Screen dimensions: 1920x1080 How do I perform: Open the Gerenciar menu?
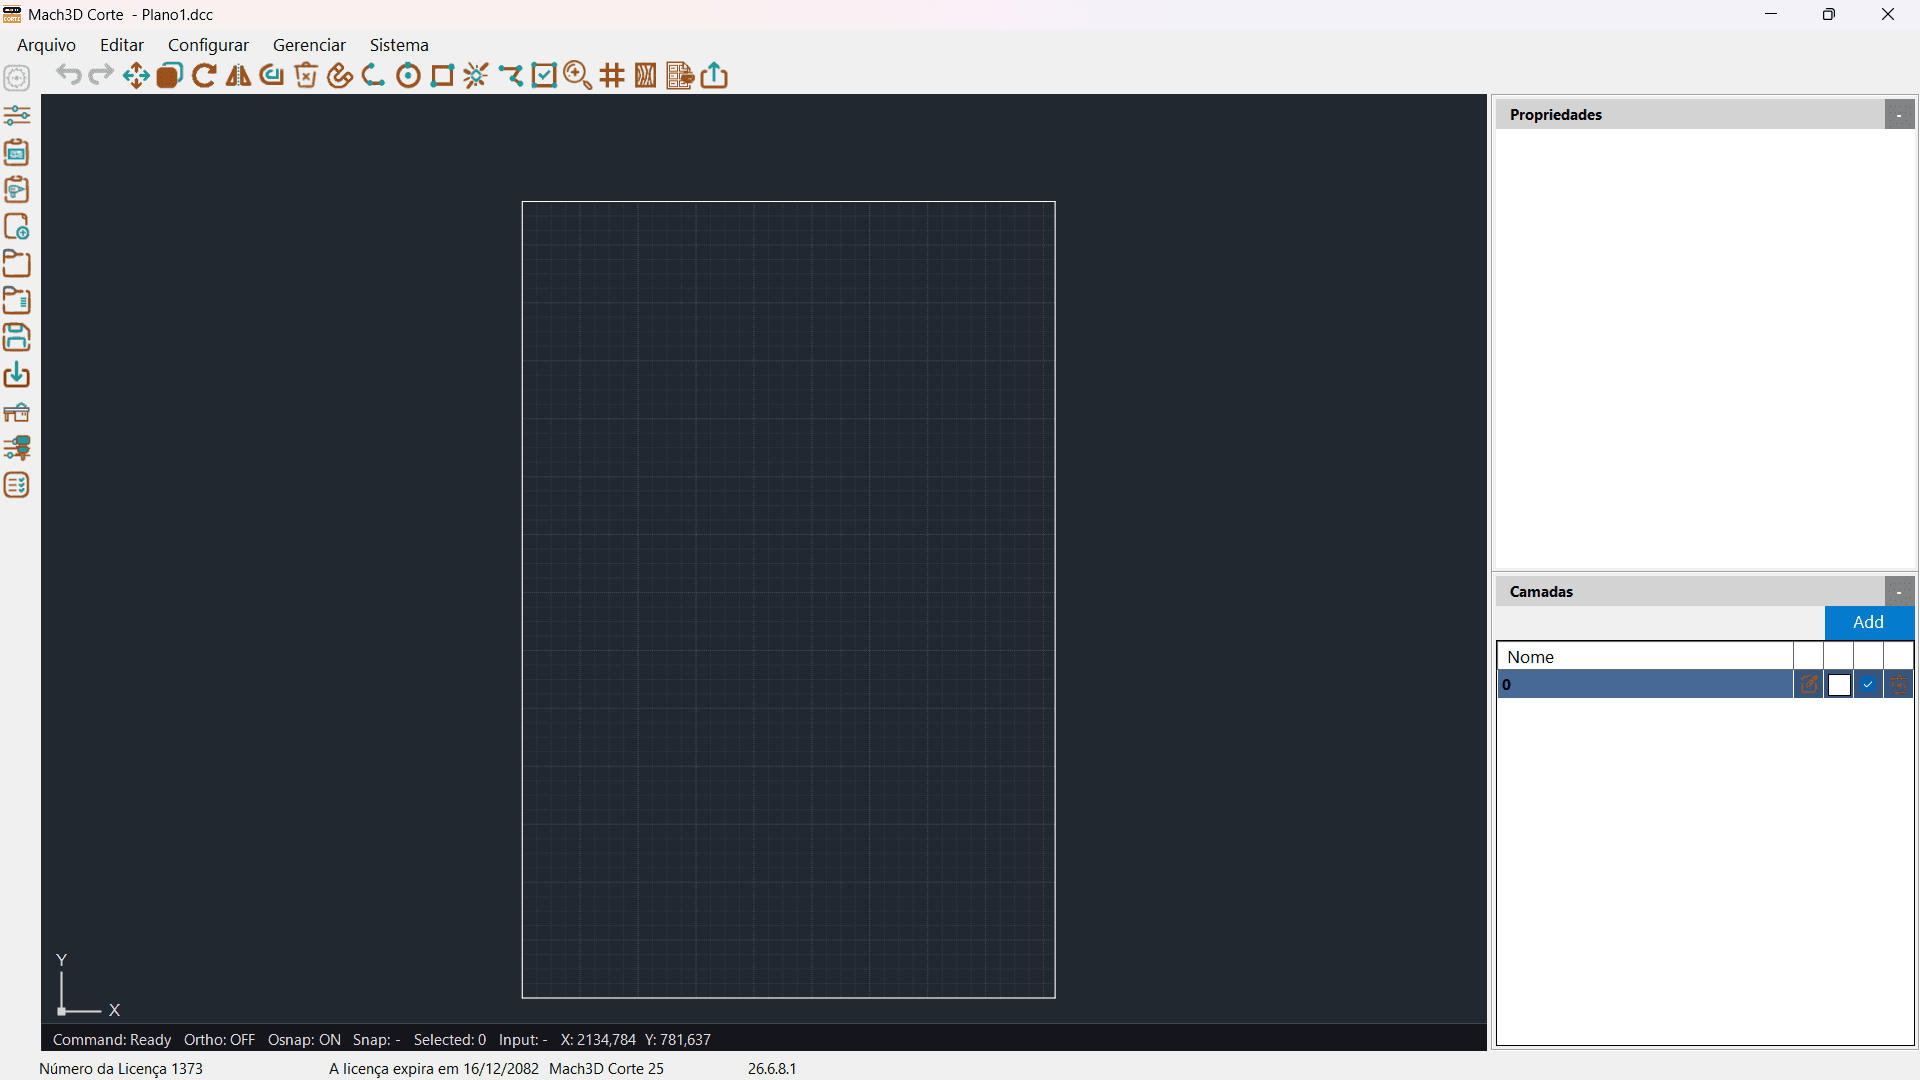pyautogui.click(x=309, y=45)
